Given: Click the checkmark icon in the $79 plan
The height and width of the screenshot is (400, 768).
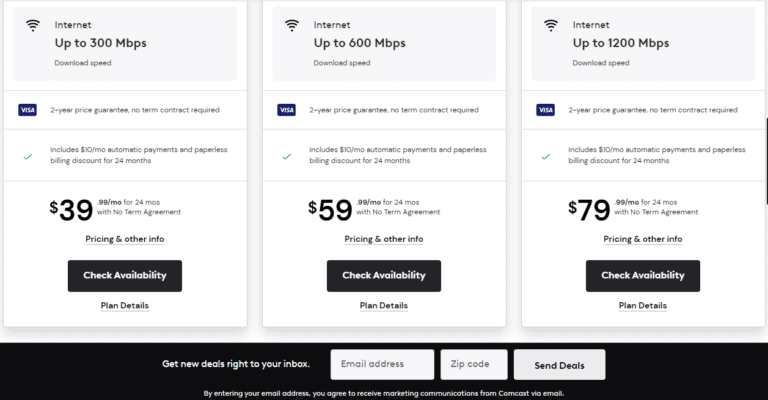Looking at the screenshot, I should tap(546, 157).
